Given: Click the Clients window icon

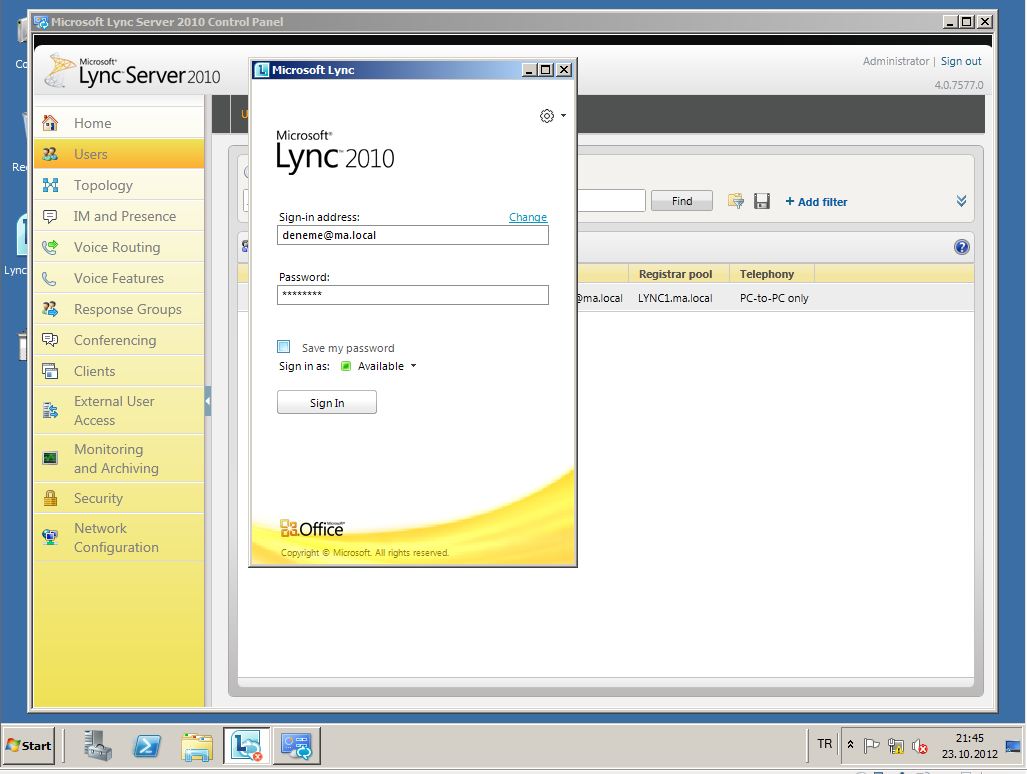Looking at the screenshot, I should coord(50,371).
